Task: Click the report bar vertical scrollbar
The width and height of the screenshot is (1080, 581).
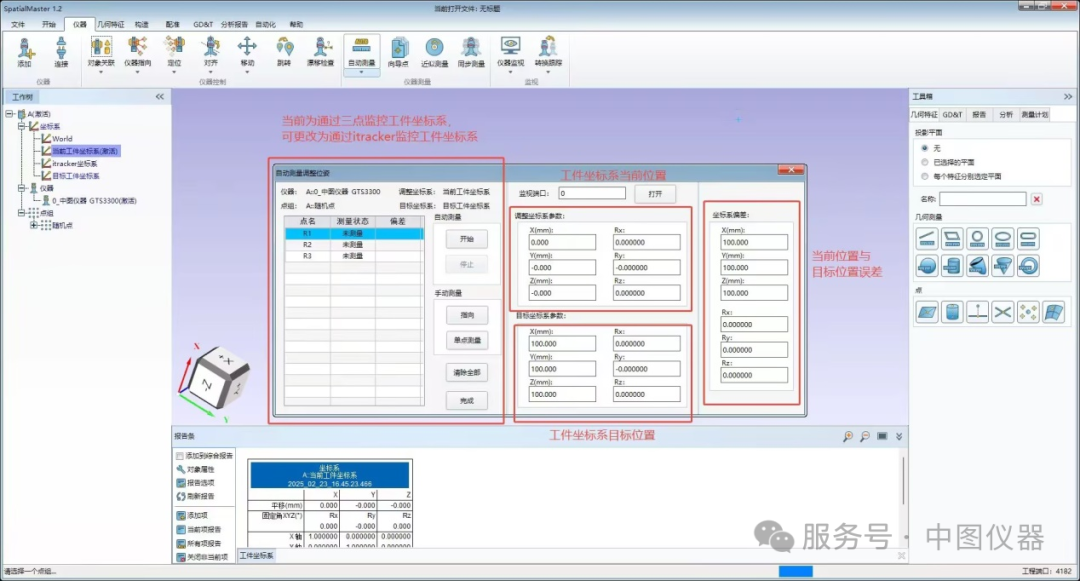Action: pos(904,480)
